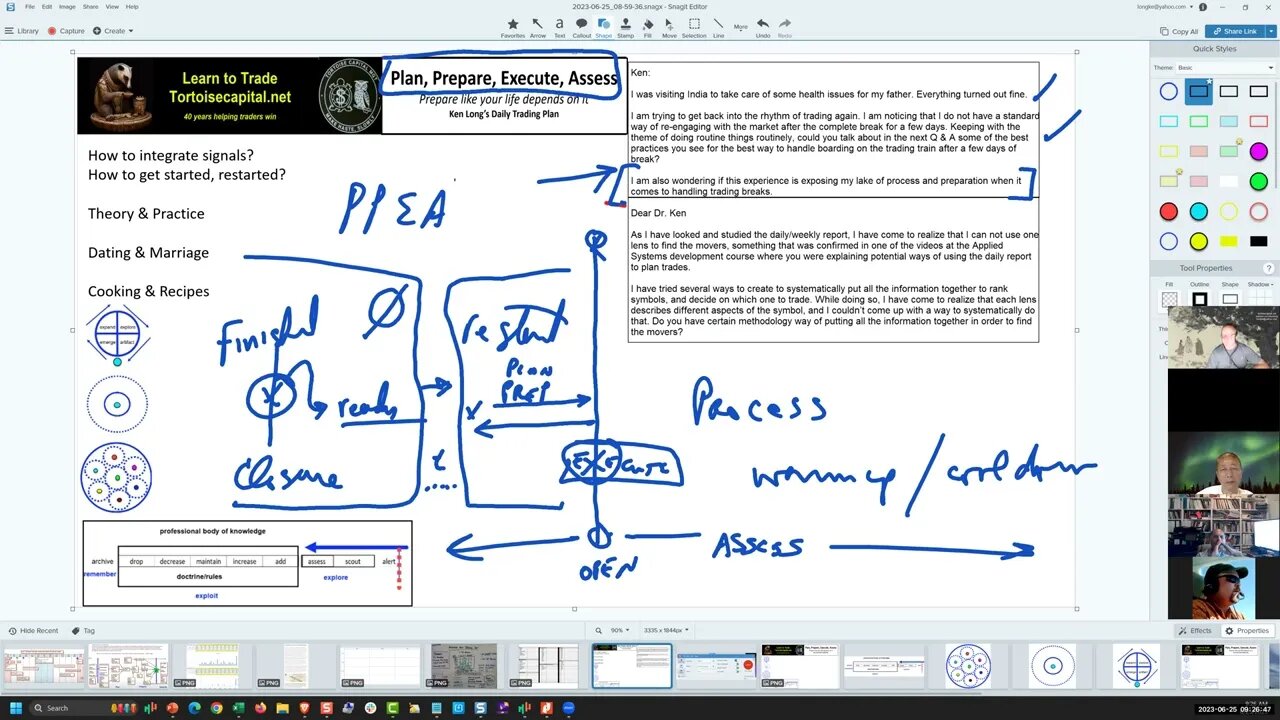Toggle the Properties panel
This screenshot has width=1280, height=720.
click(1248, 631)
